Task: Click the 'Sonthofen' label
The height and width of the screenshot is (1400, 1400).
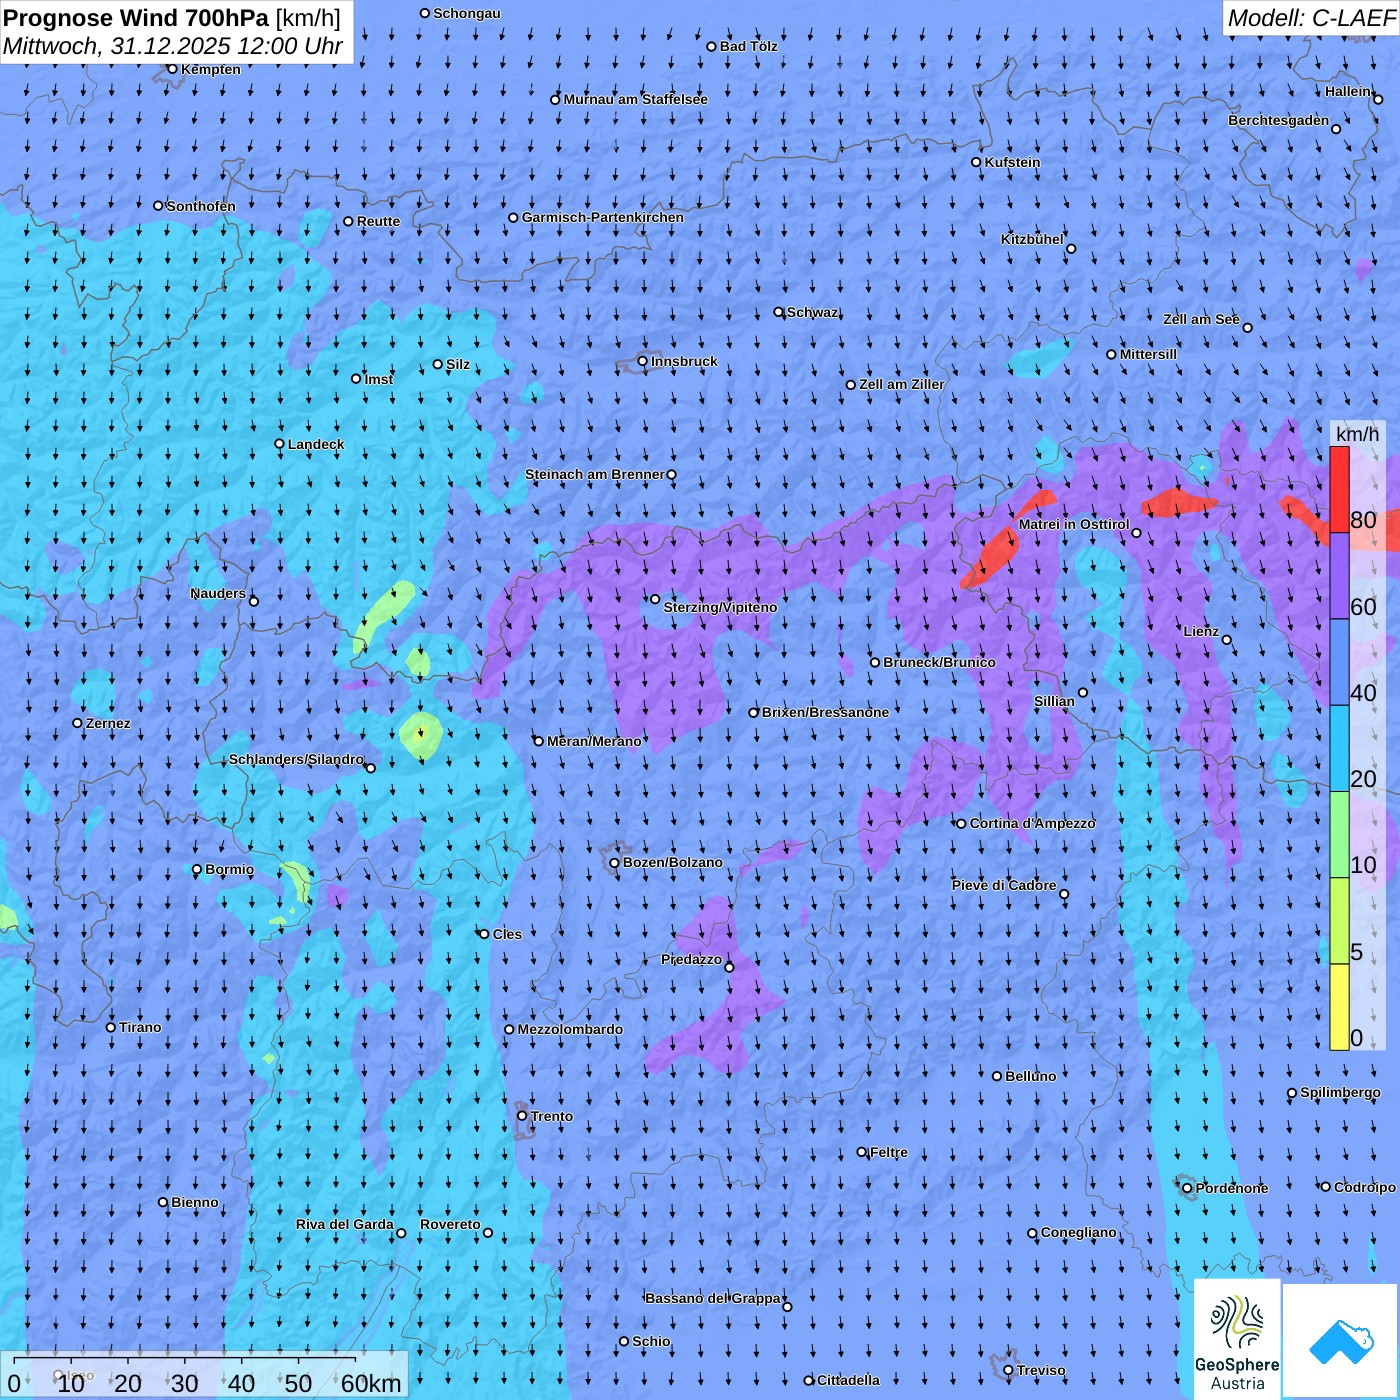Action: pos(201,206)
